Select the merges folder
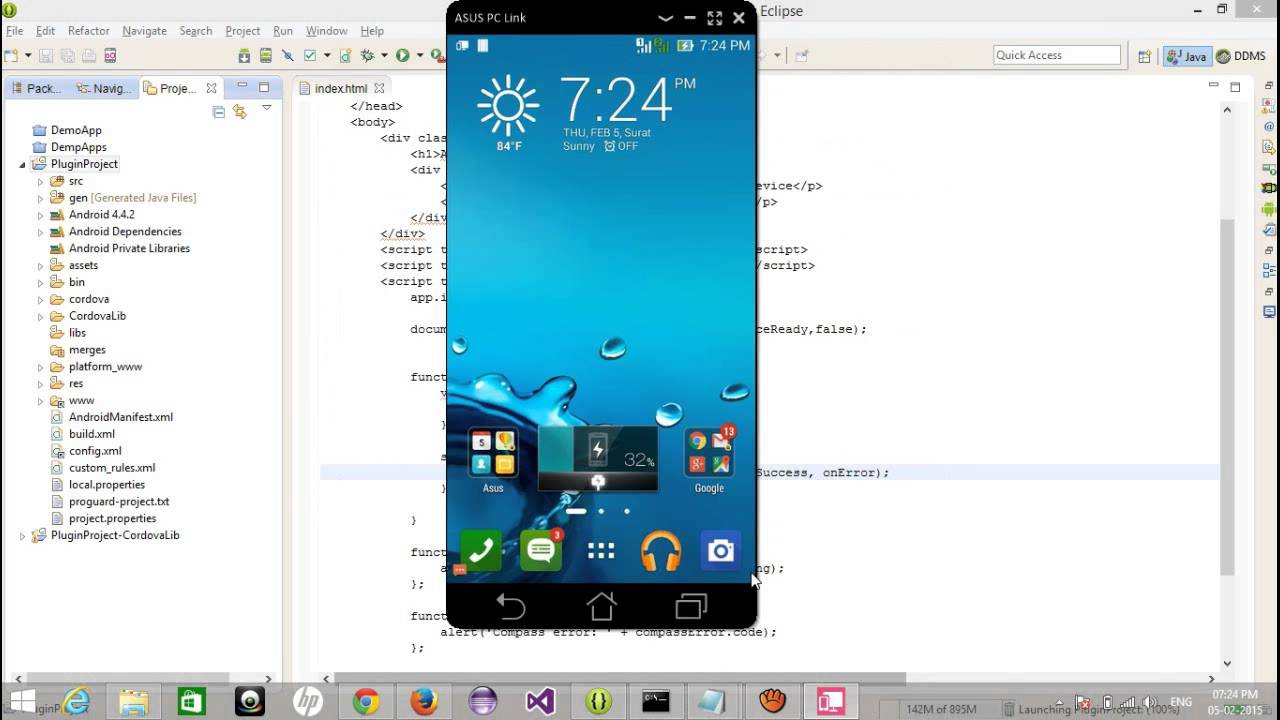The height and width of the screenshot is (720, 1280). coord(87,350)
